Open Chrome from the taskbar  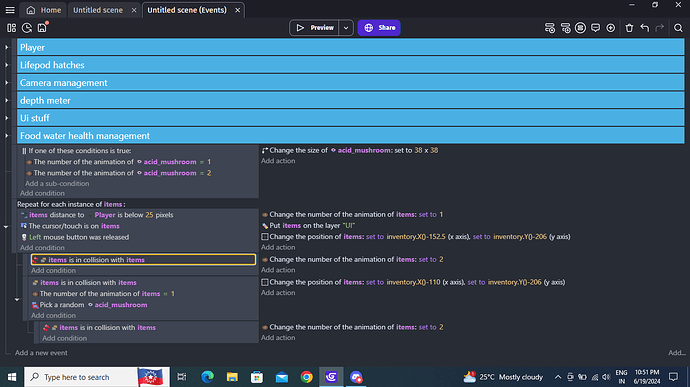(x=307, y=377)
